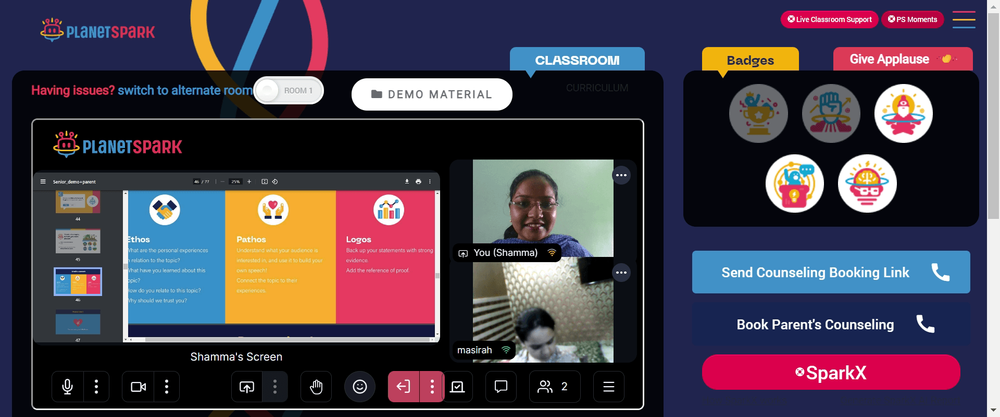The height and width of the screenshot is (417, 1000).
Task: Select slide thumbnail 44 in PDF sidebar
Action: pos(77,202)
